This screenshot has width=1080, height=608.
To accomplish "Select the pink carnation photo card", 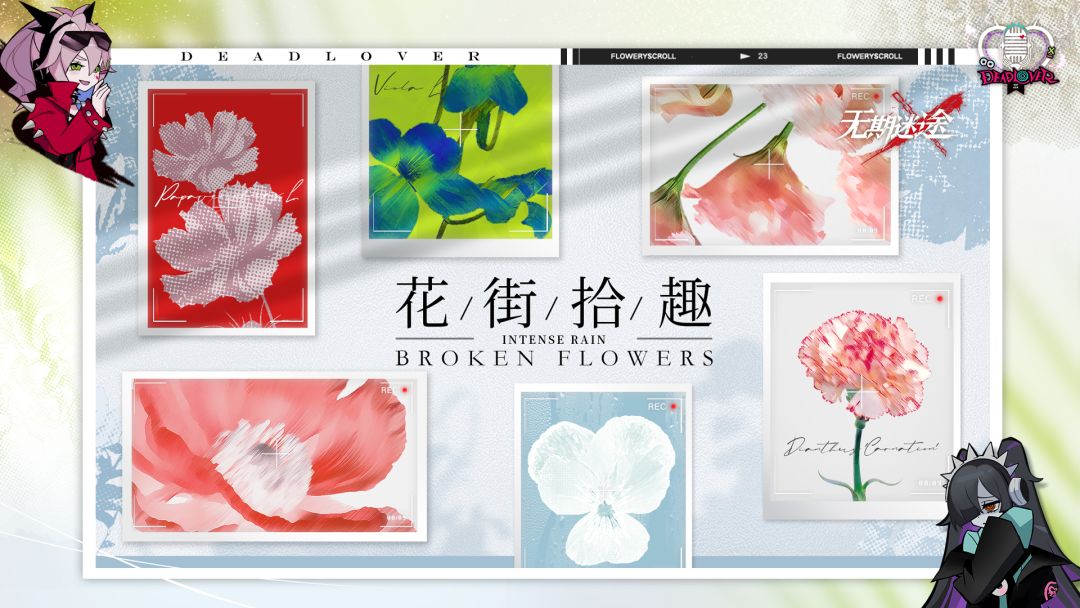I will [861, 397].
